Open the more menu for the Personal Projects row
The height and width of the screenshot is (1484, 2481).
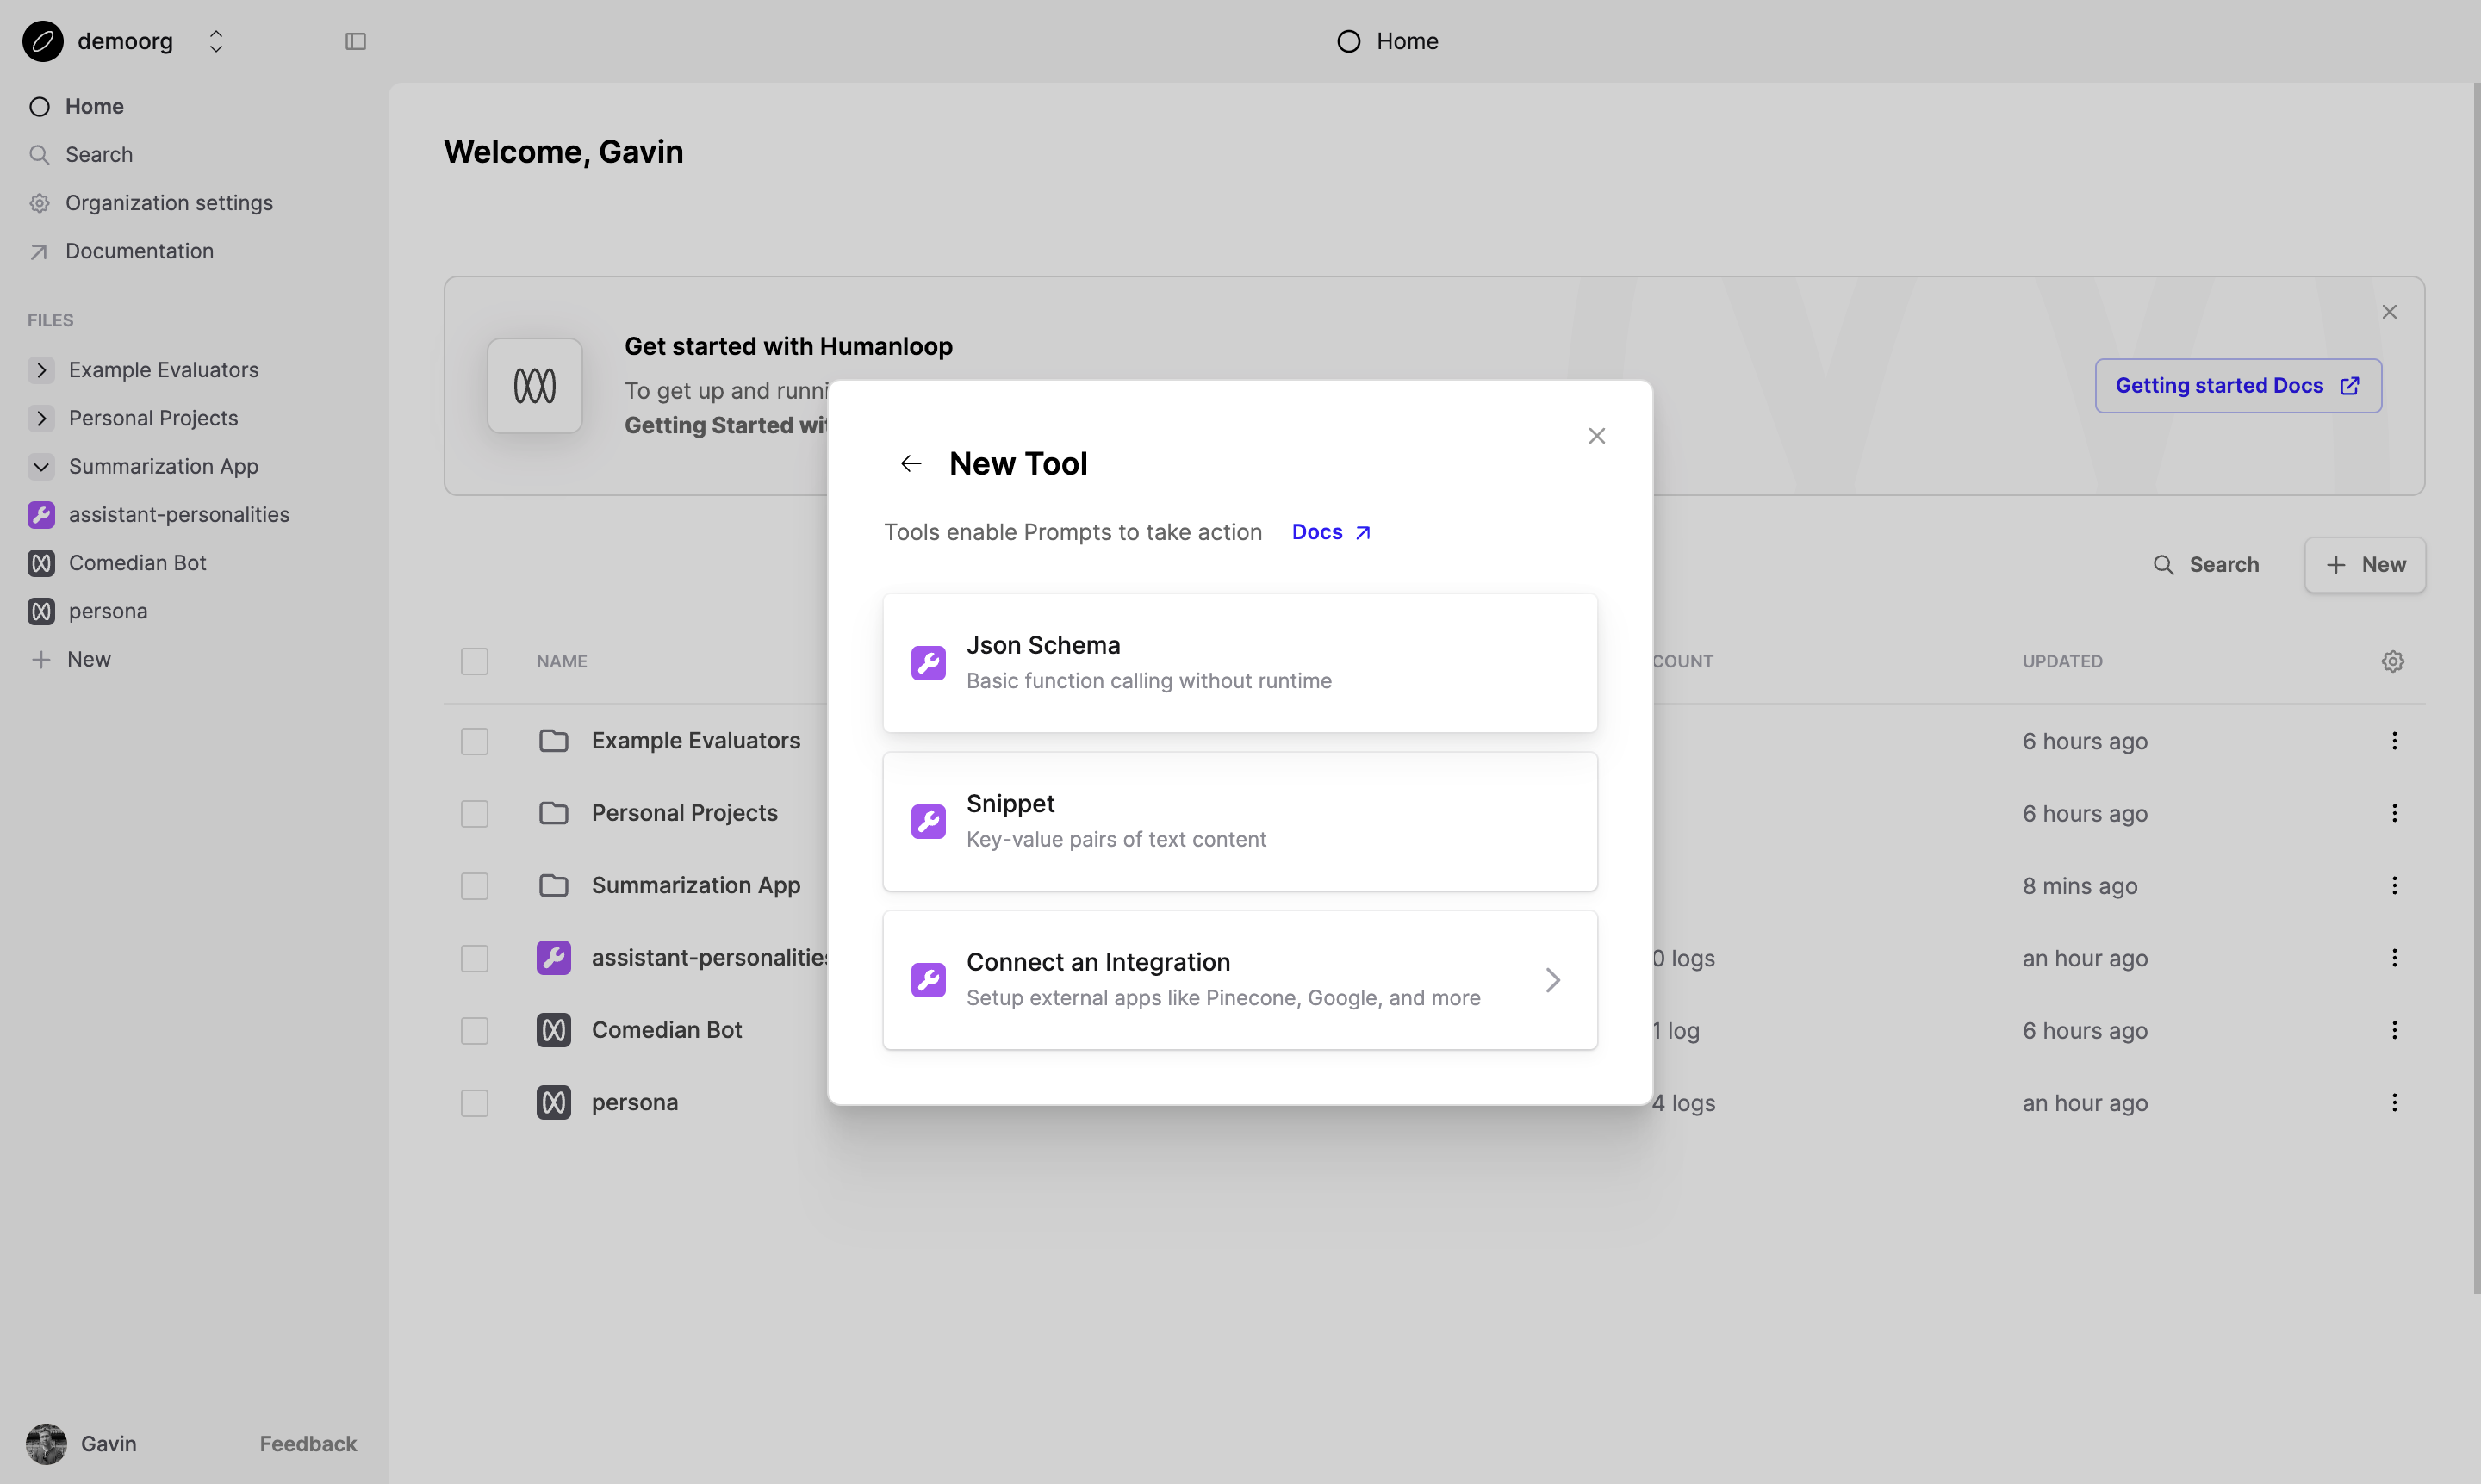[x=2394, y=813]
